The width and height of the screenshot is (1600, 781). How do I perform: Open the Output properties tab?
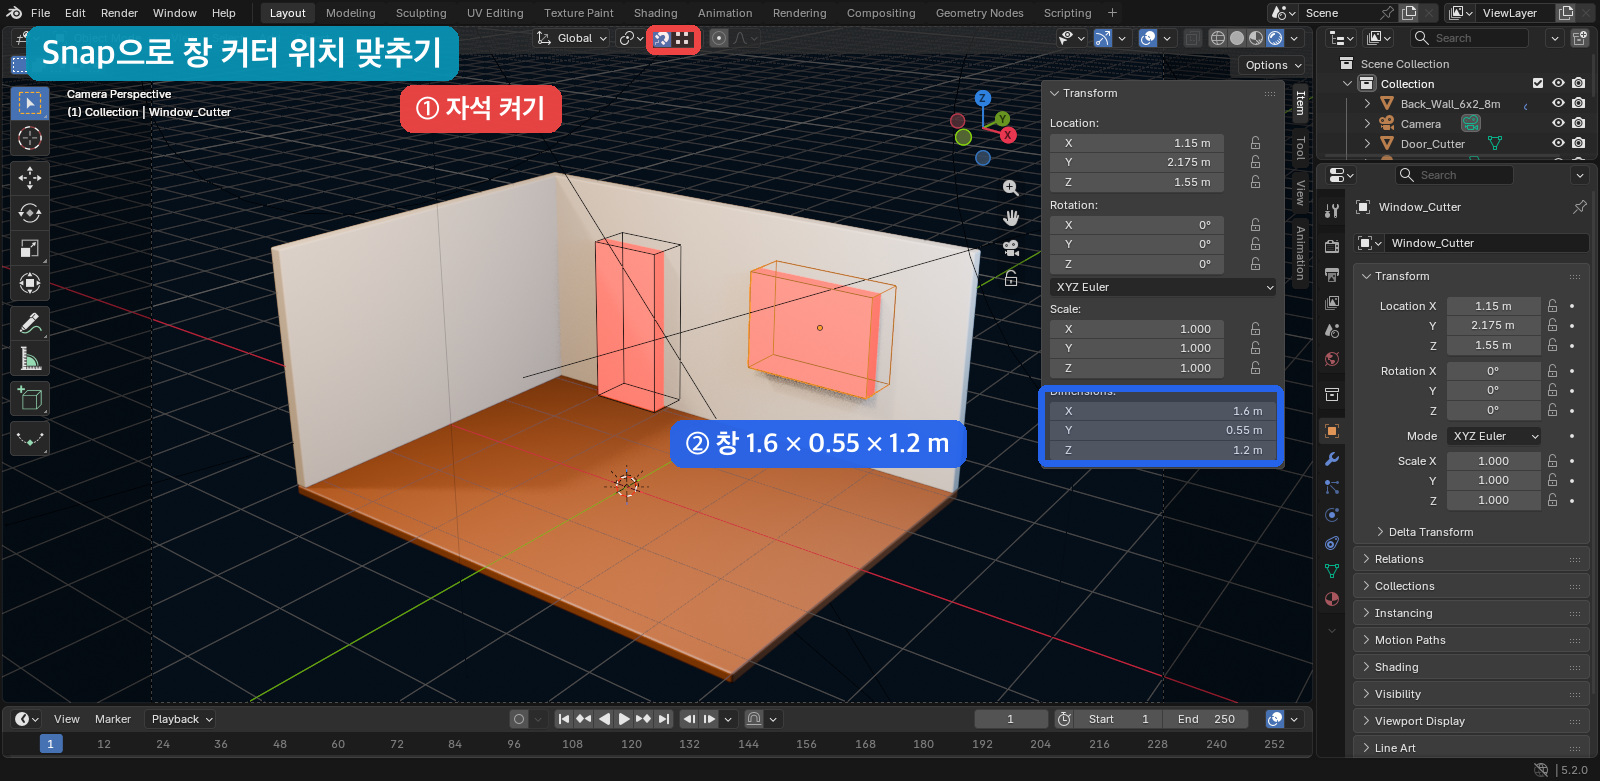[1332, 274]
